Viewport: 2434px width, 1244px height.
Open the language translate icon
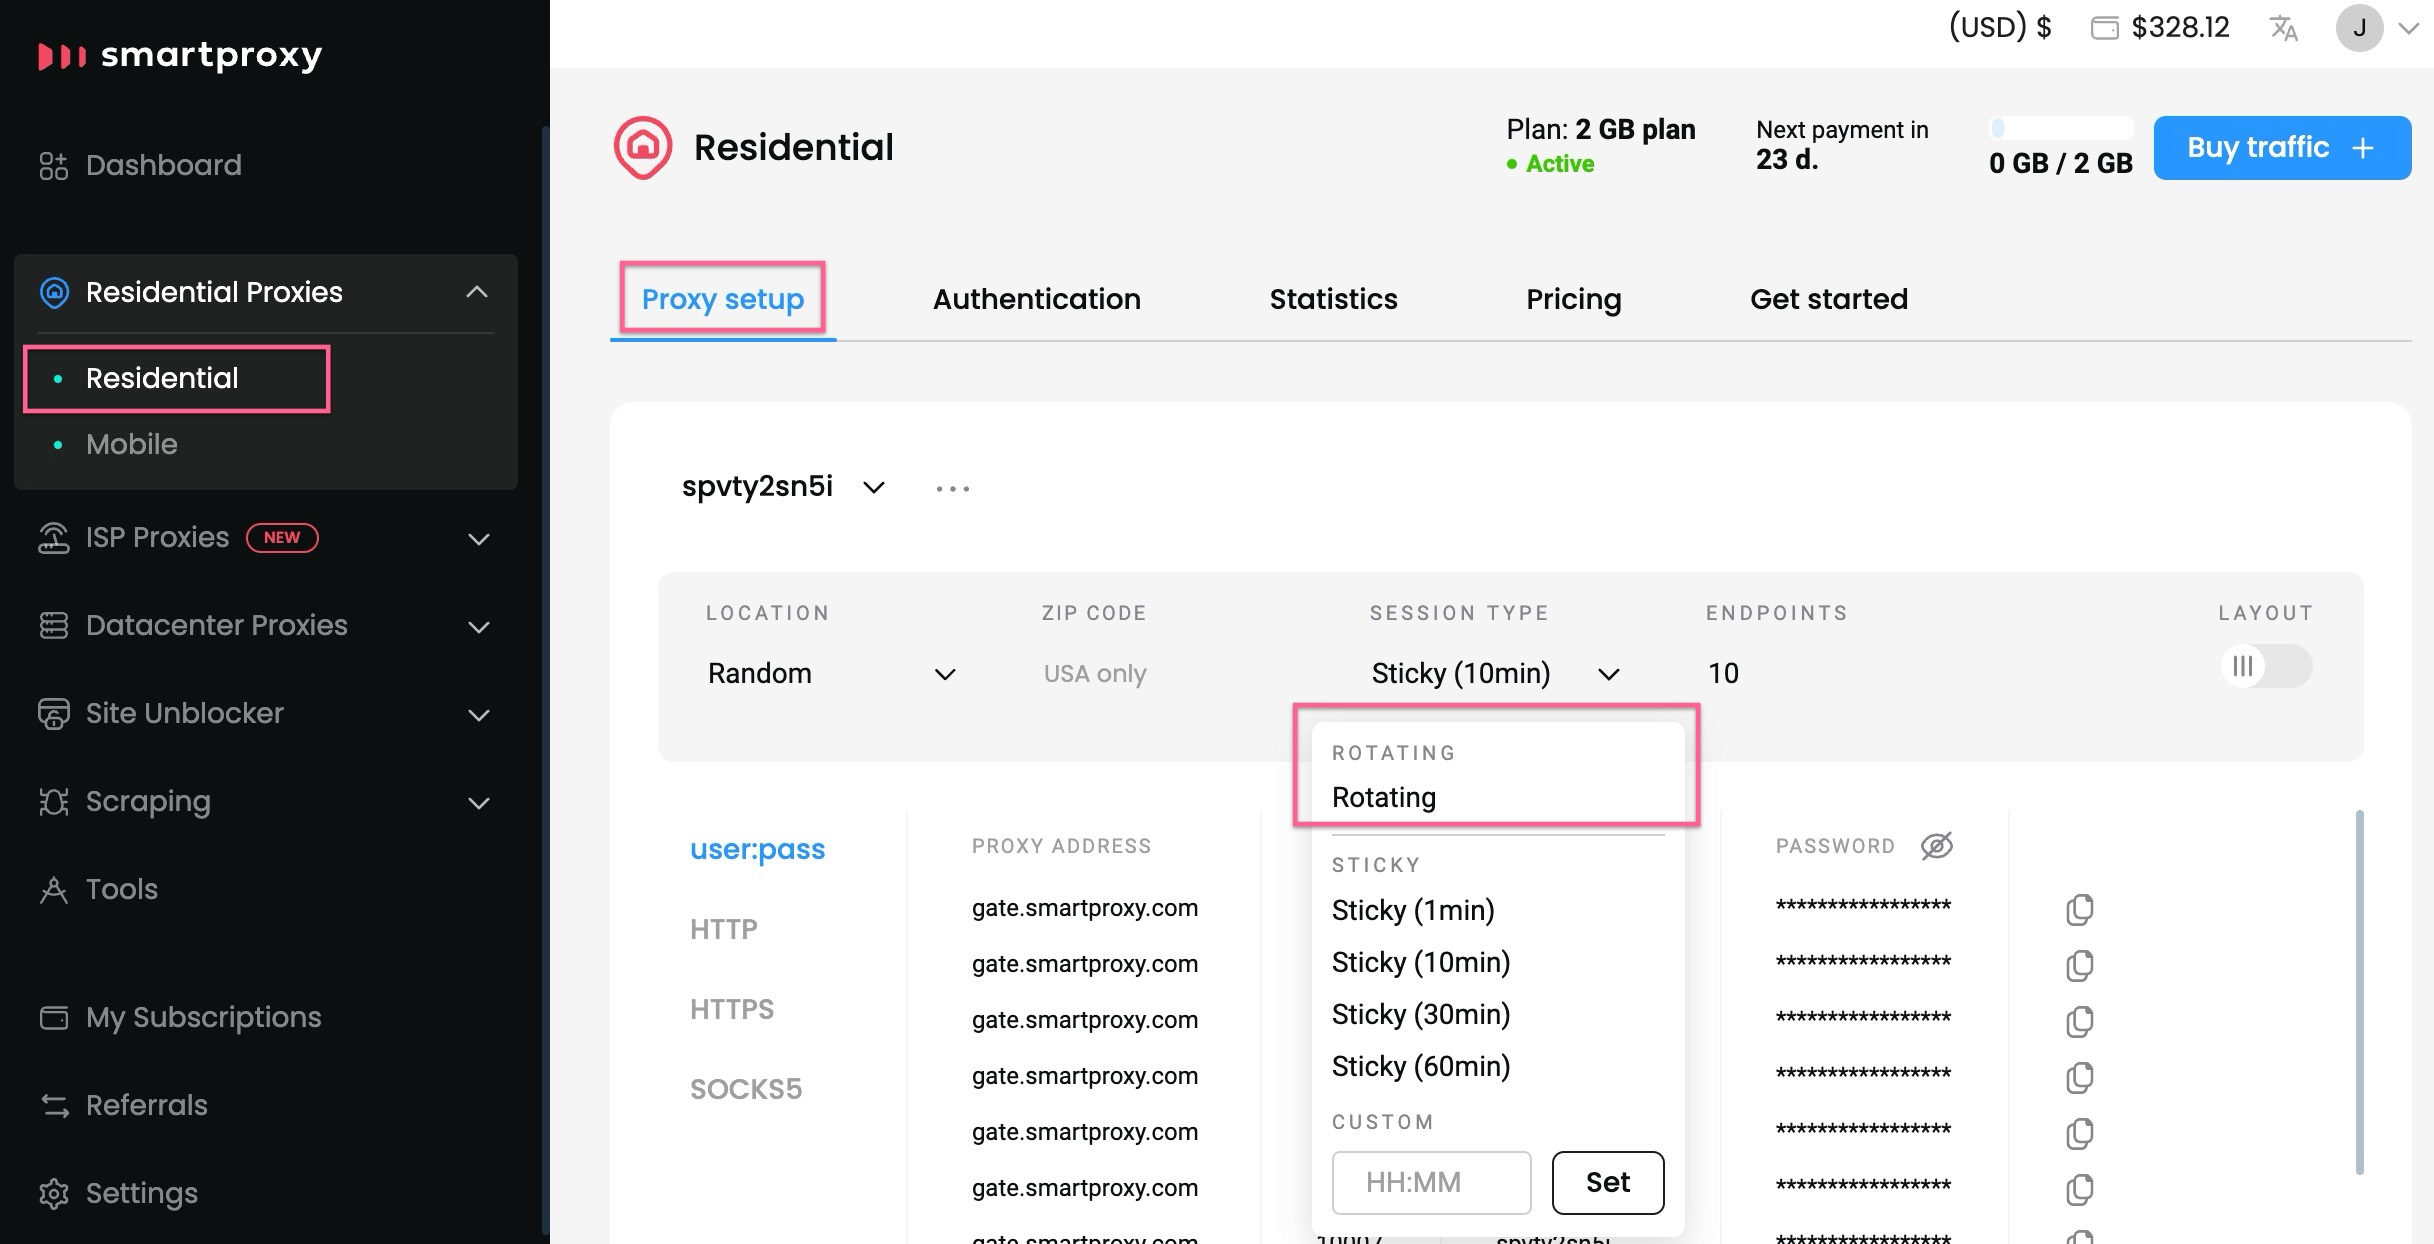tap(2284, 28)
